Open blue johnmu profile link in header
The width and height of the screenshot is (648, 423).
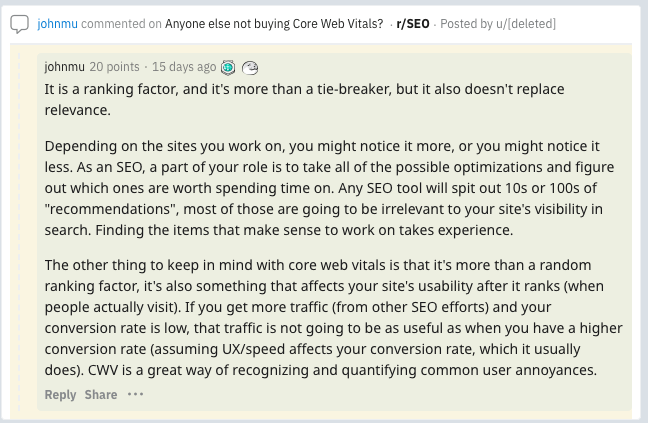point(57,24)
